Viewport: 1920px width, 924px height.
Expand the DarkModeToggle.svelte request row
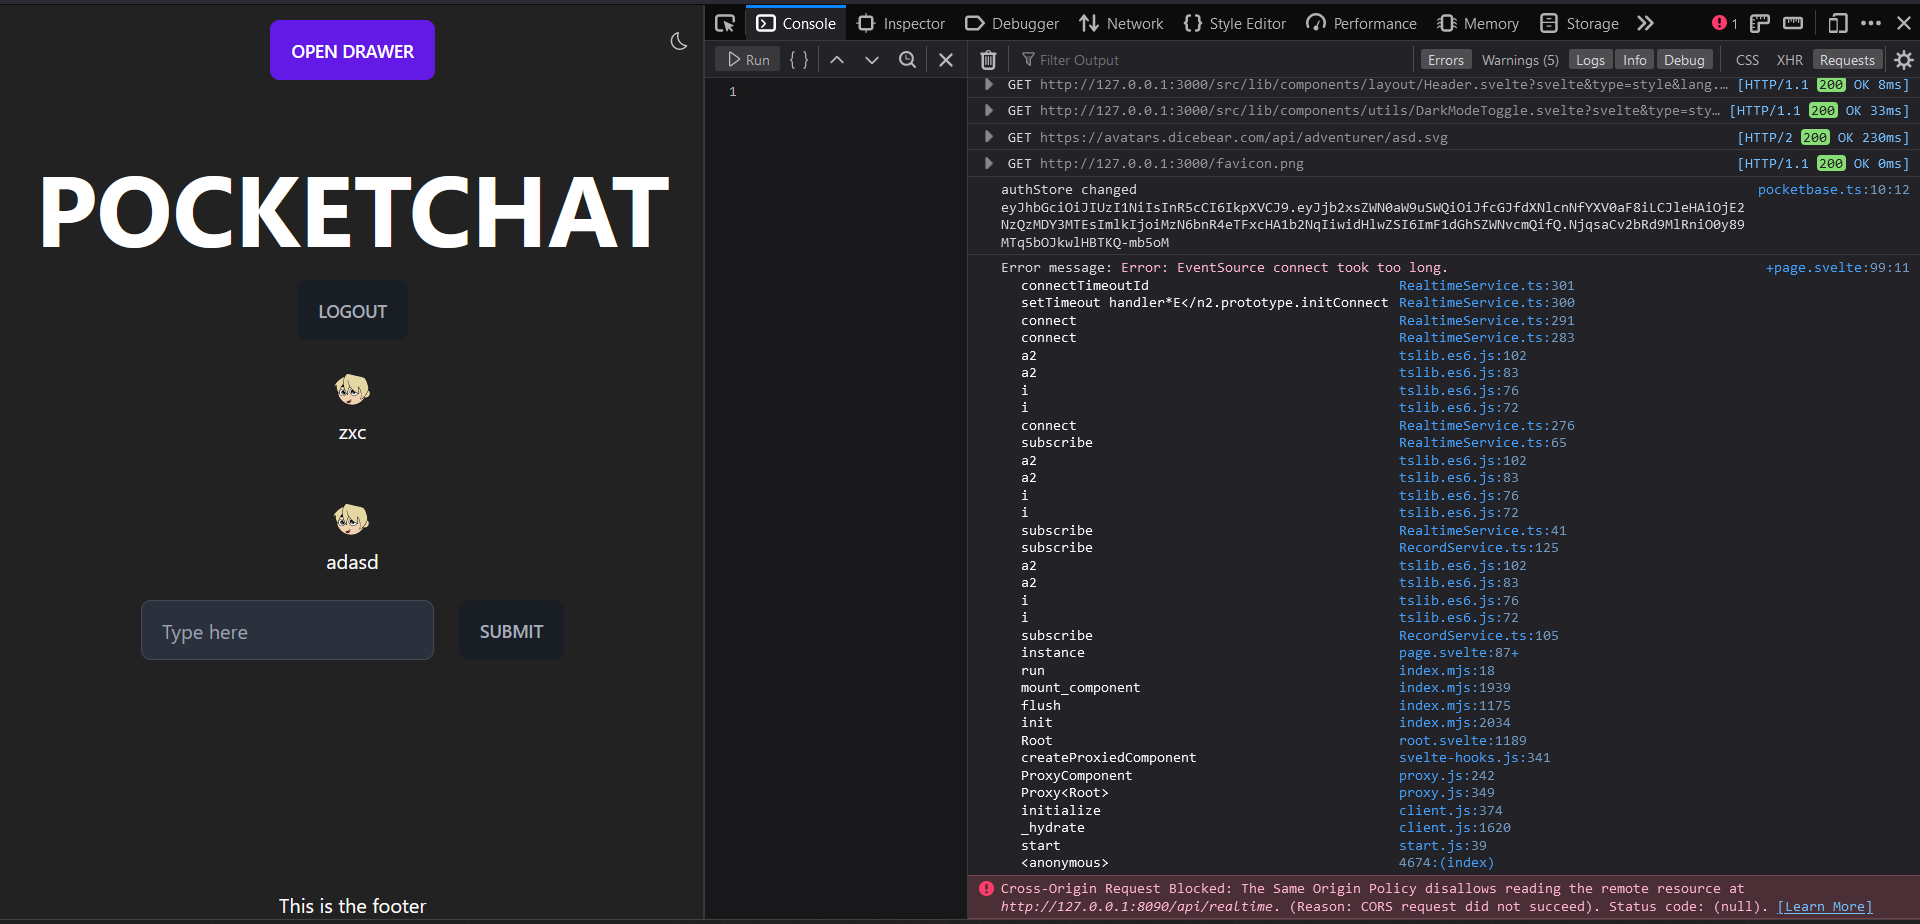[x=988, y=110]
